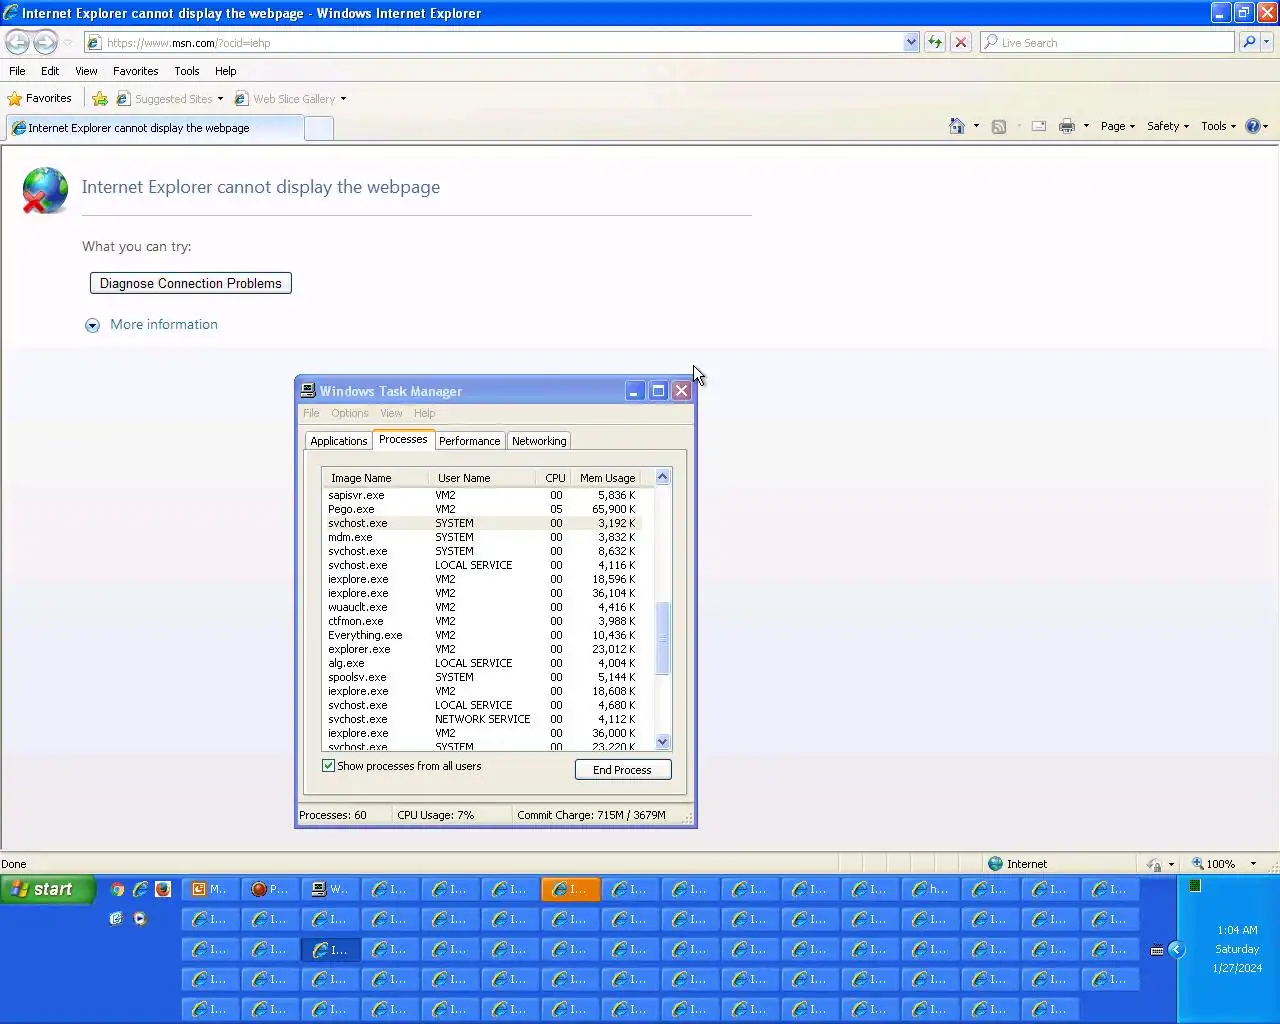The width and height of the screenshot is (1280, 1024).
Task: Select the explorer.exe process row
Action: pos(483,649)
